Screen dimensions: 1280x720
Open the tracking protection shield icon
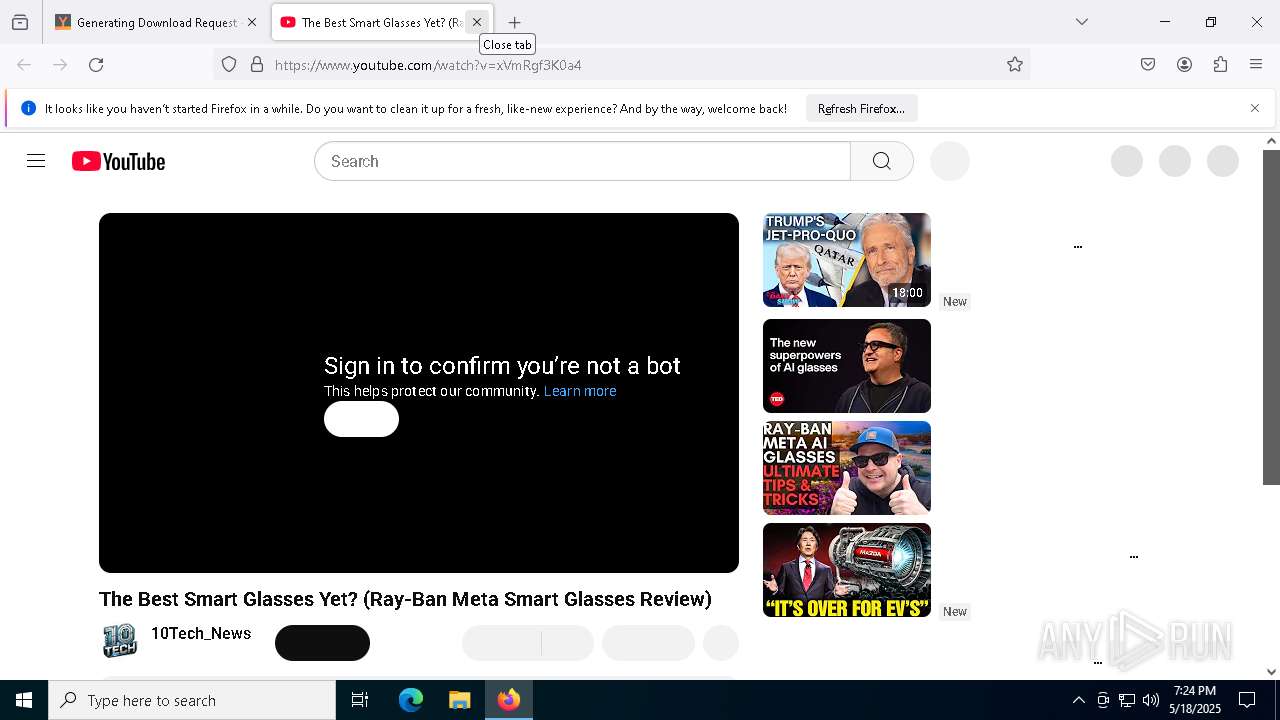(229, 65)
